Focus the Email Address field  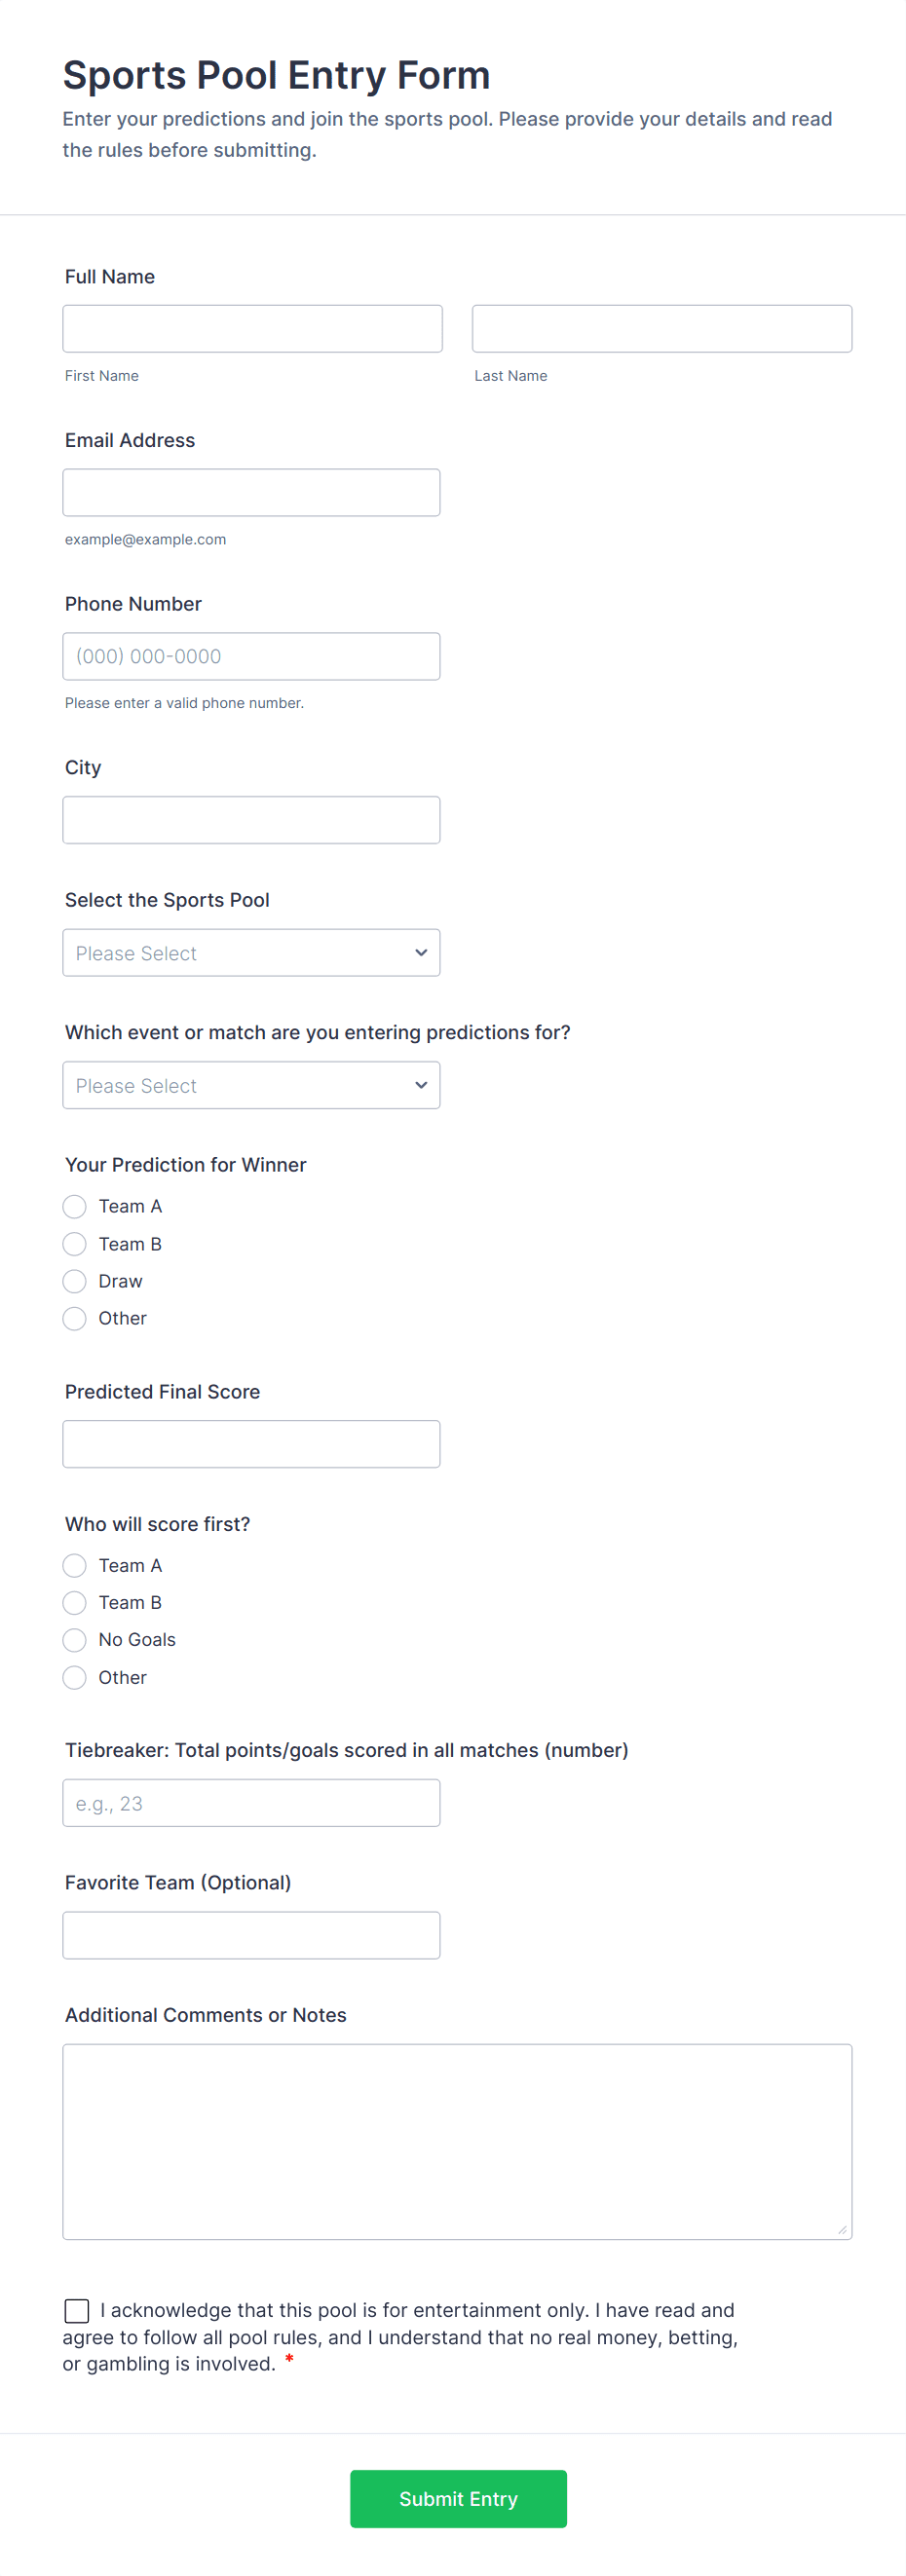[251, 493]
